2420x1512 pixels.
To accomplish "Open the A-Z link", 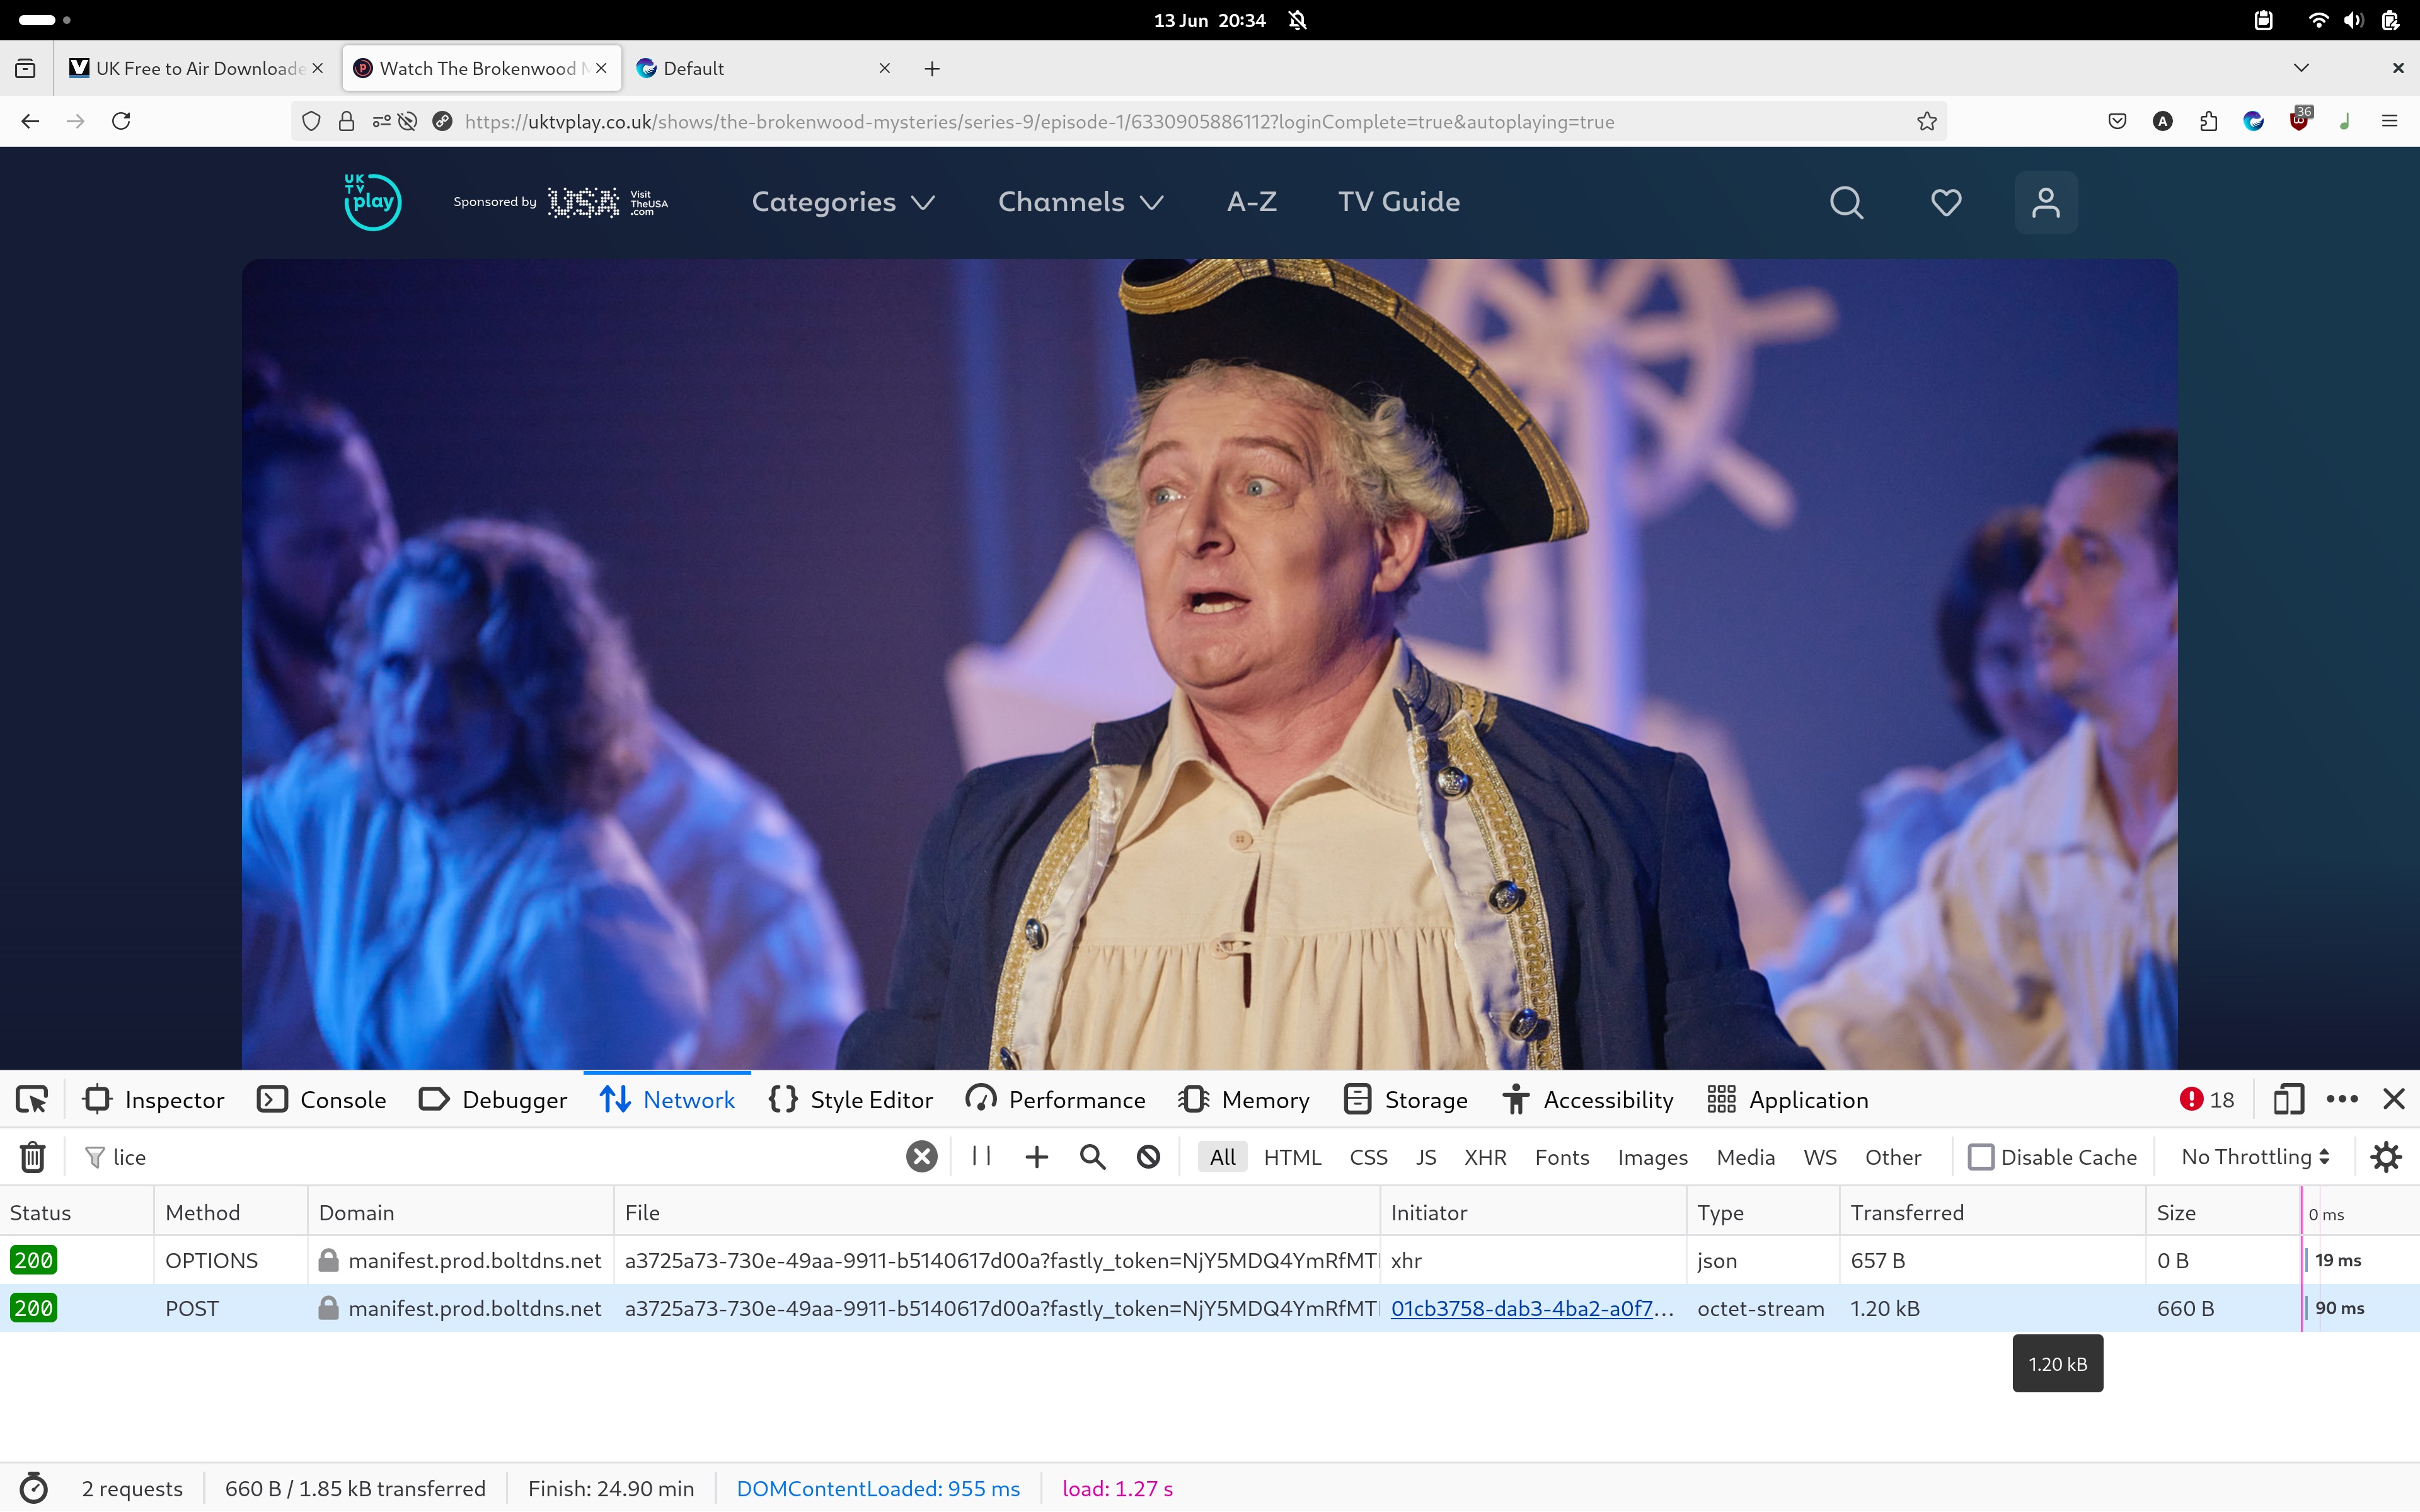I will [x=1252, y=202].
